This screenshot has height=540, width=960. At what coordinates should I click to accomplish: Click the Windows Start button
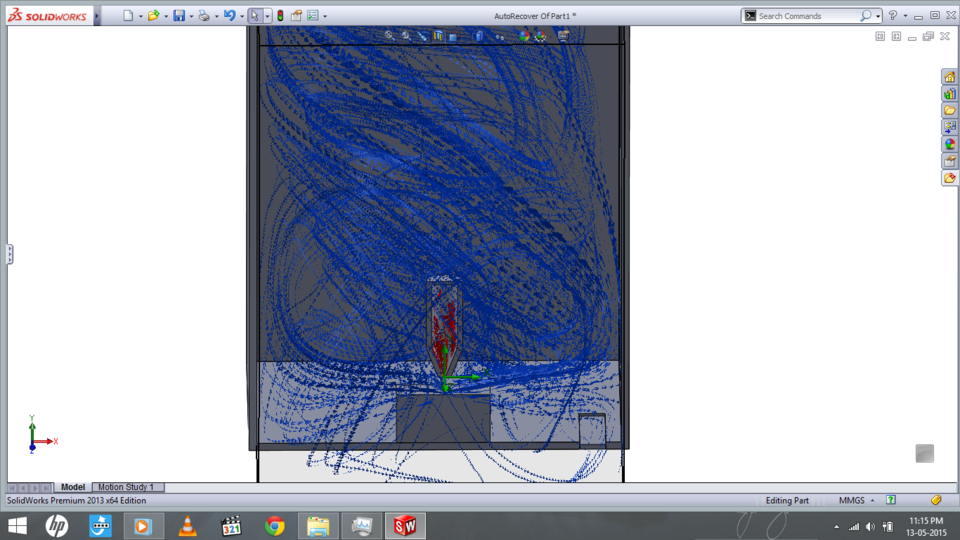(x=17, y=525)
